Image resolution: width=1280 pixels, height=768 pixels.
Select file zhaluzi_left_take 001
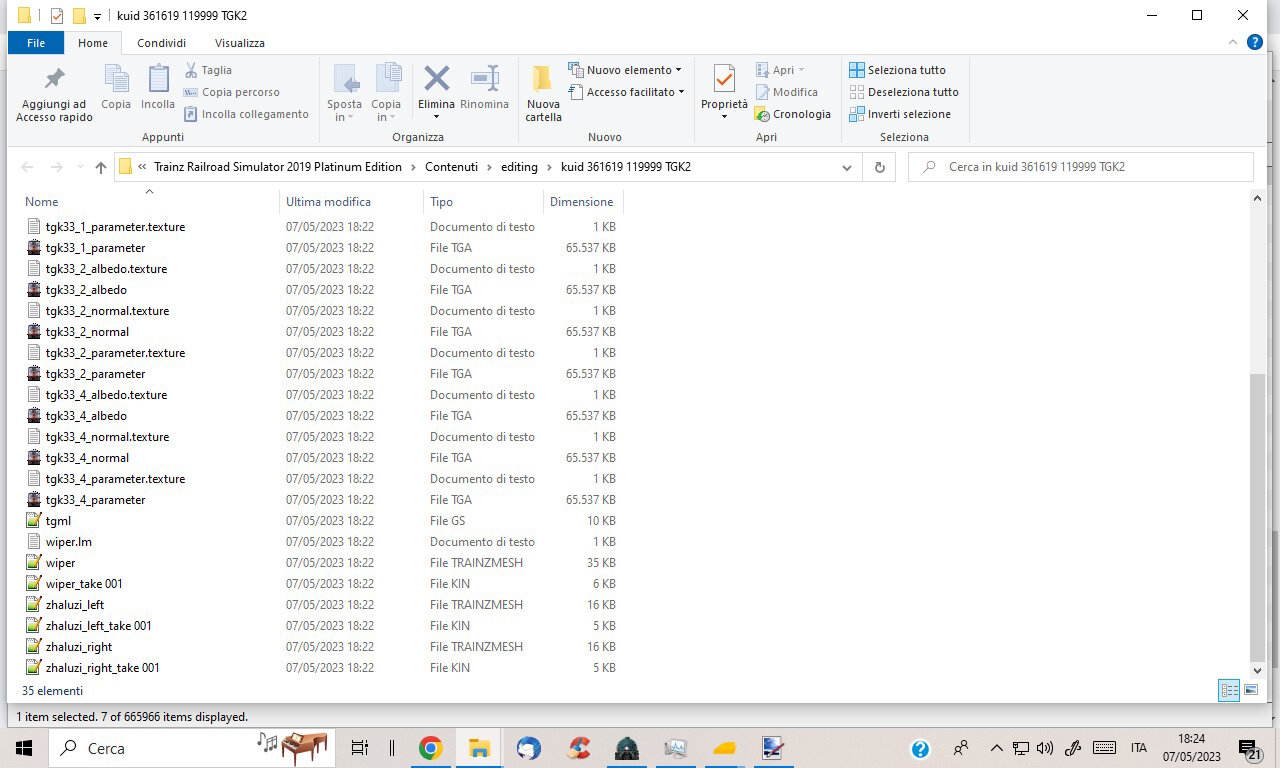click(x=98, y=626)
